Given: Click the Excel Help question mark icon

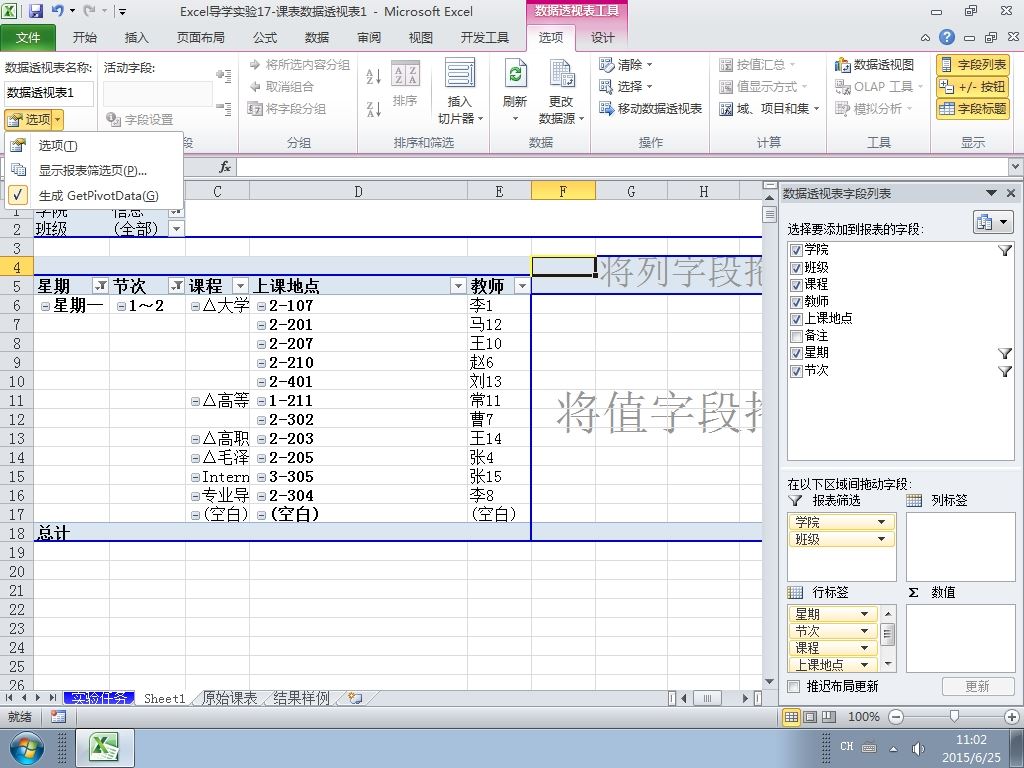Looking at the screenshot, I should (946, 37).
